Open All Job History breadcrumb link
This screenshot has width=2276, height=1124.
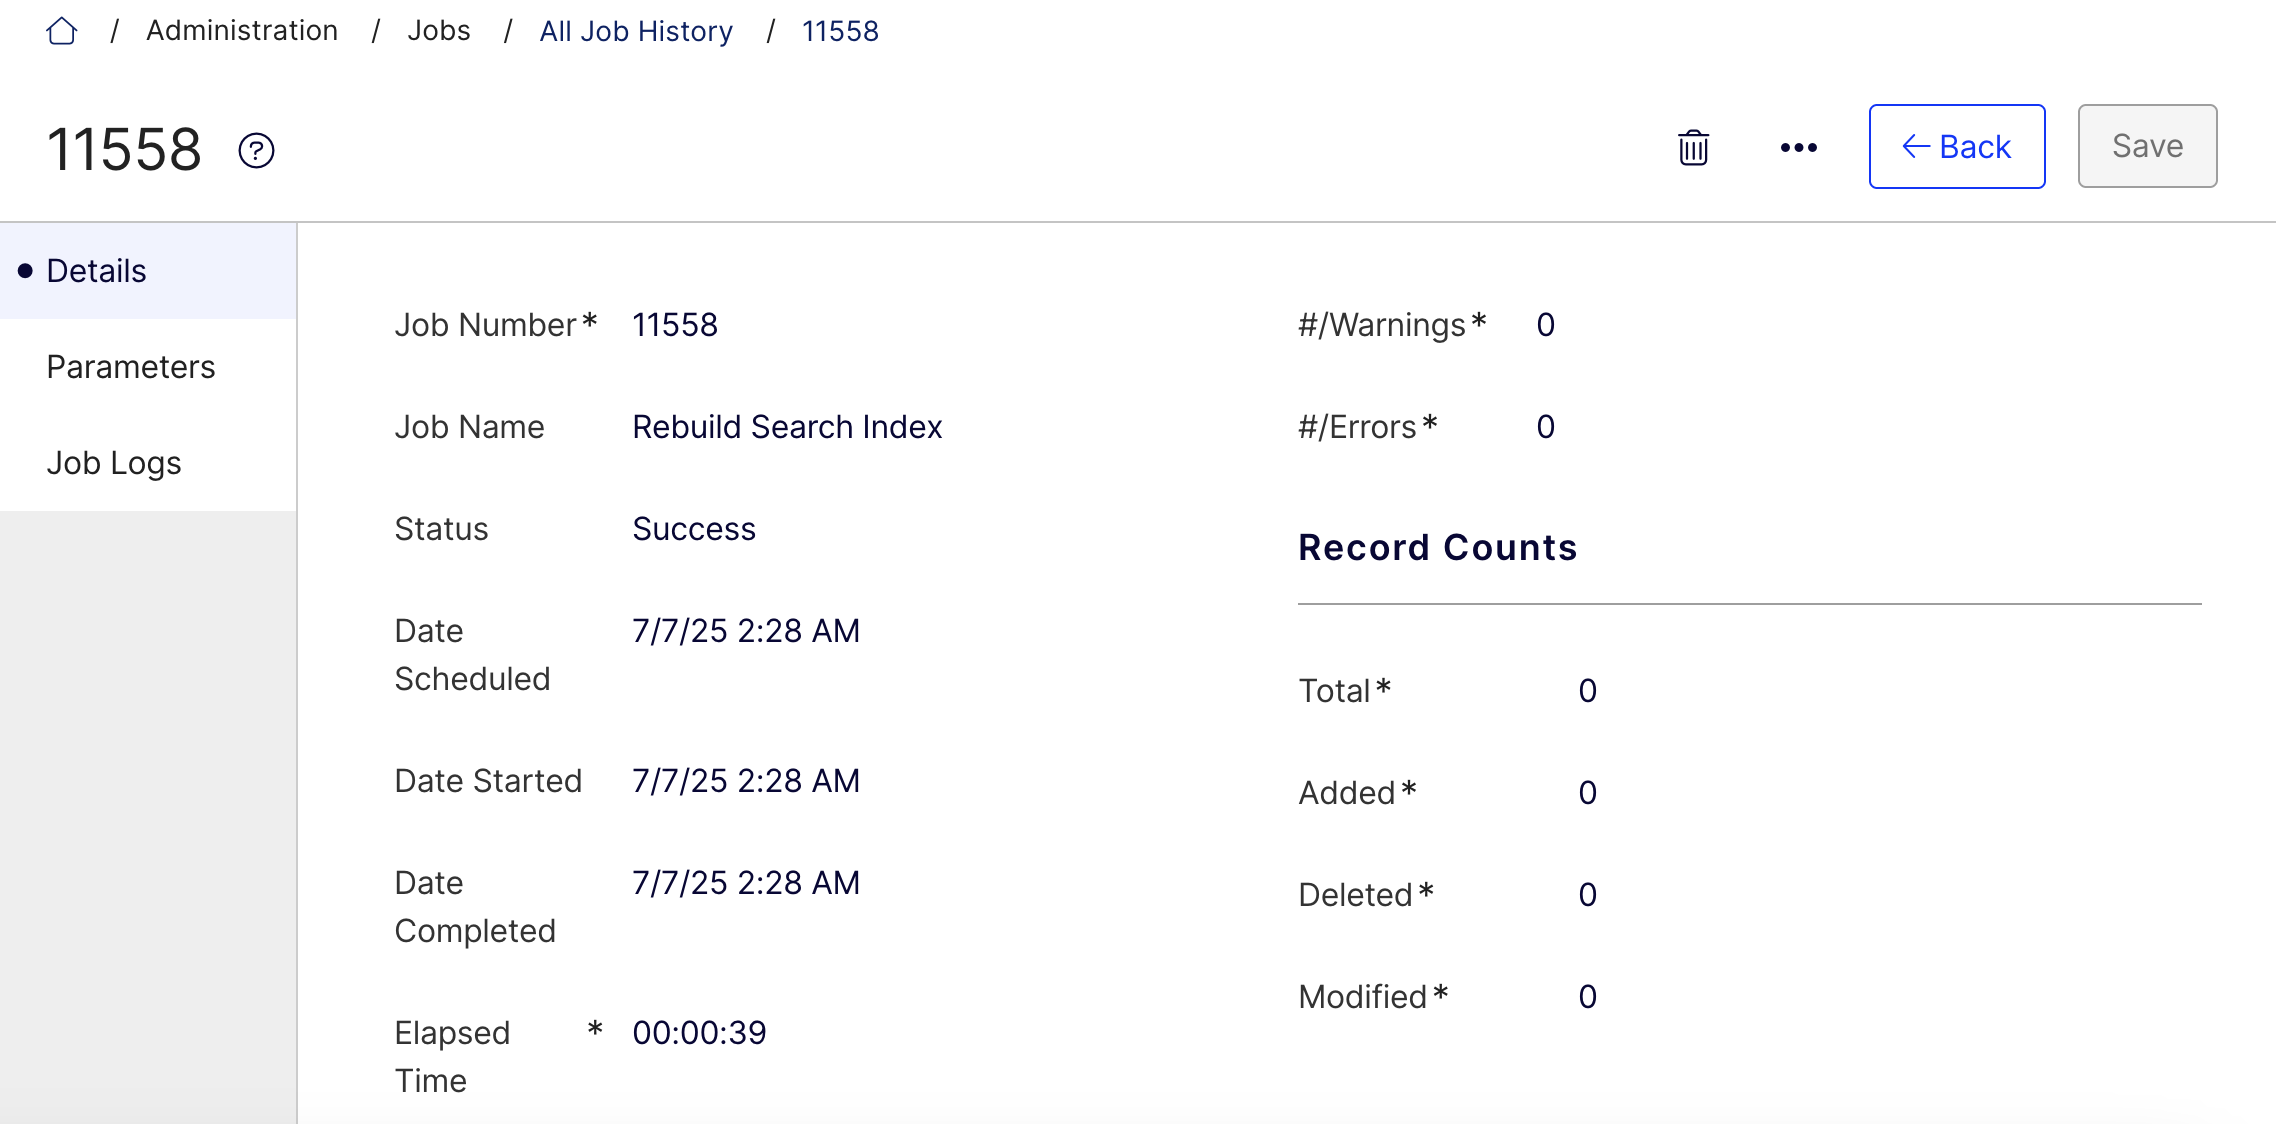(x=635, y=30)
